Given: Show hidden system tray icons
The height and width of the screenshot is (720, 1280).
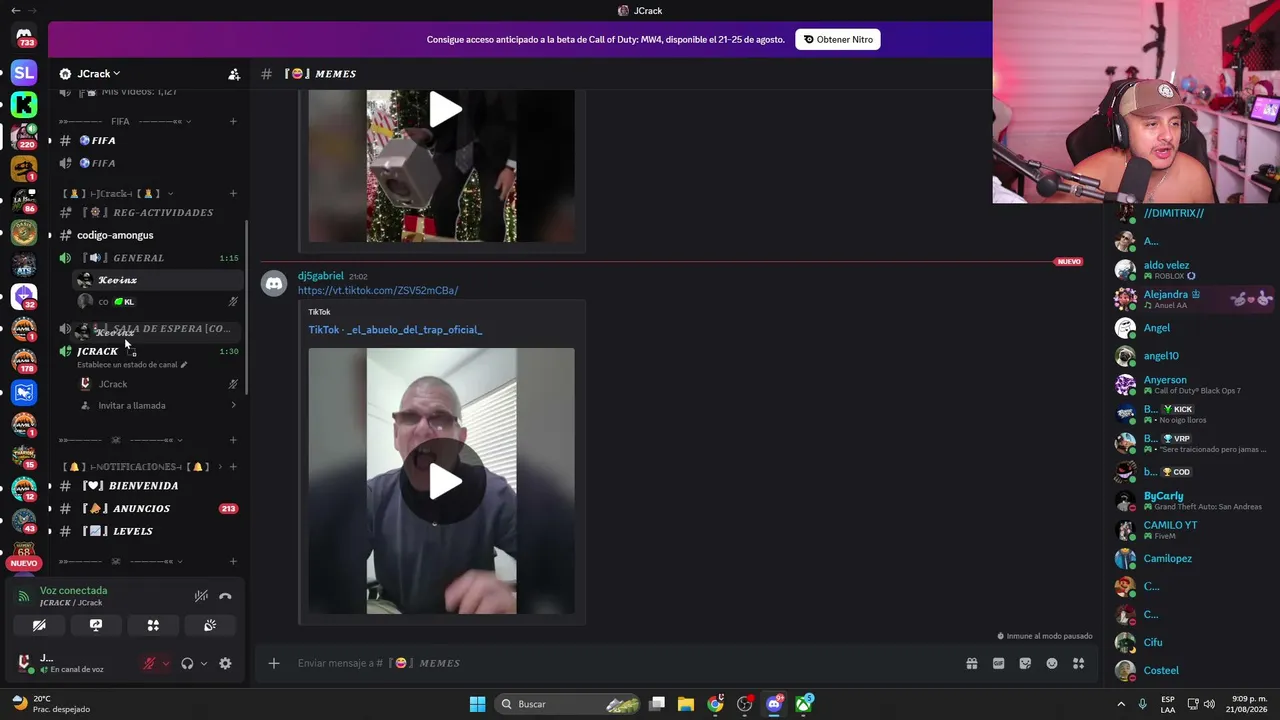Looking at the screenshot, I should 1121,704.
